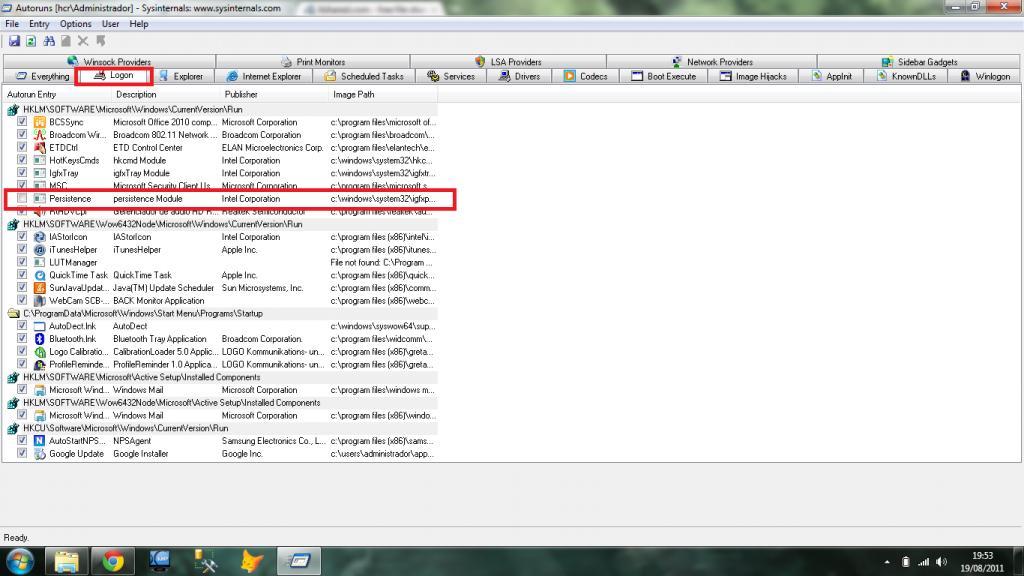Click the Jump to entry toolbar icon
Screen dimensions: 1024x576
101,41
